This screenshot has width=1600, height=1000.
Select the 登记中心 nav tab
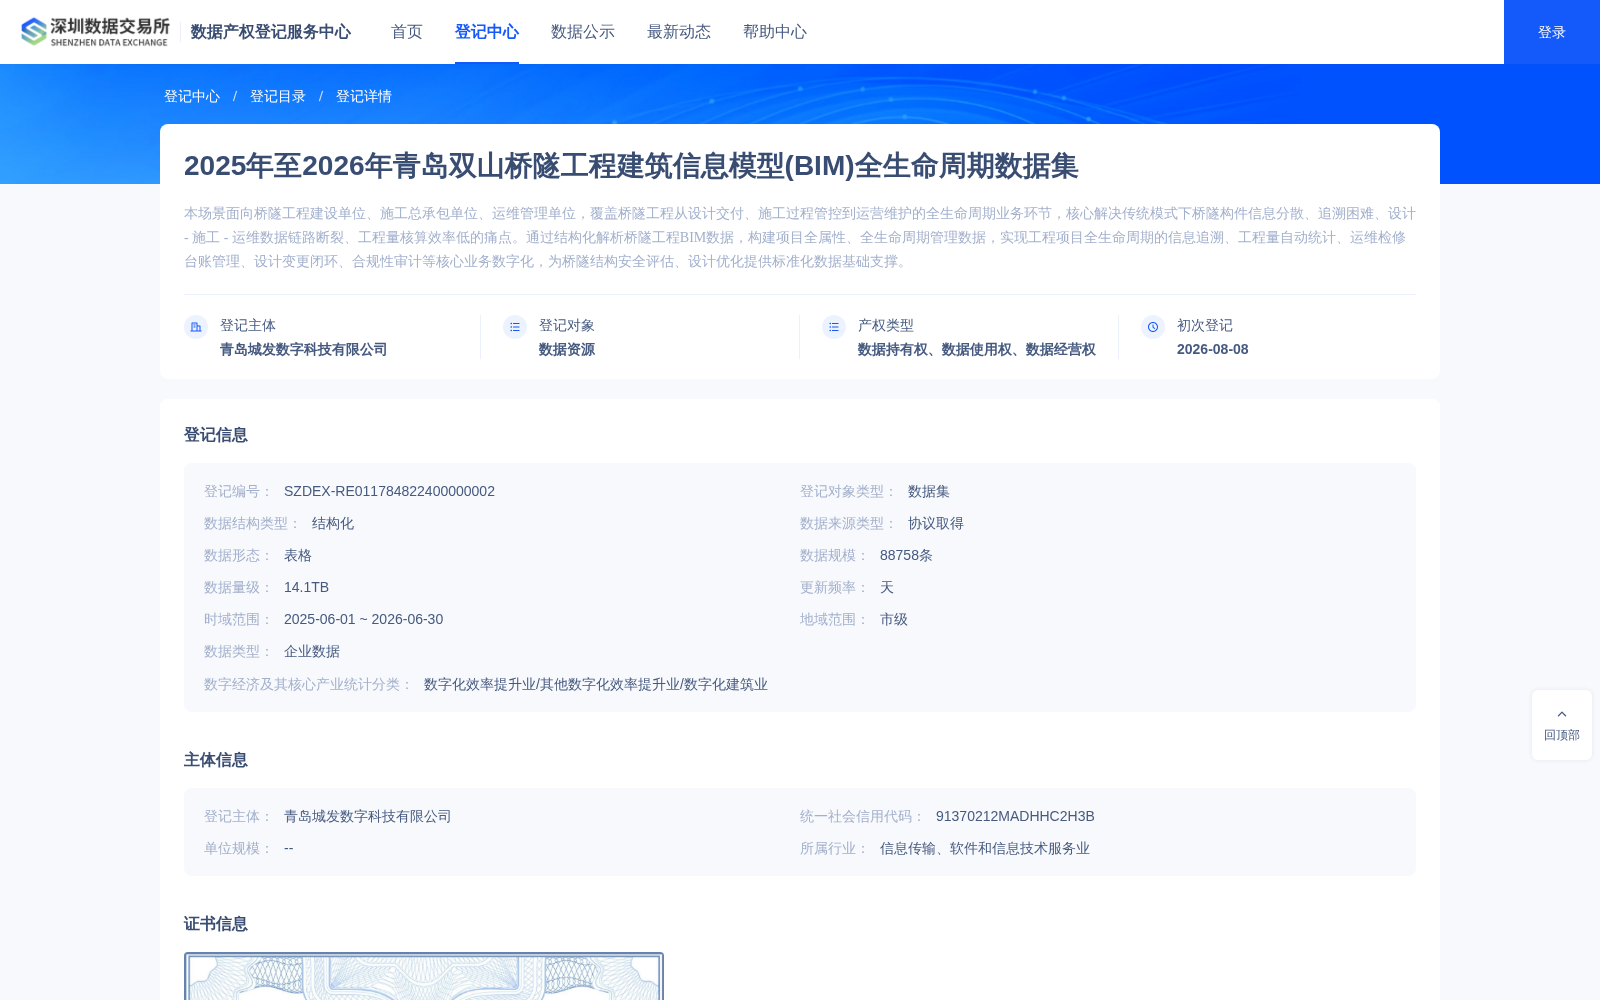click(x=487, y=32)
